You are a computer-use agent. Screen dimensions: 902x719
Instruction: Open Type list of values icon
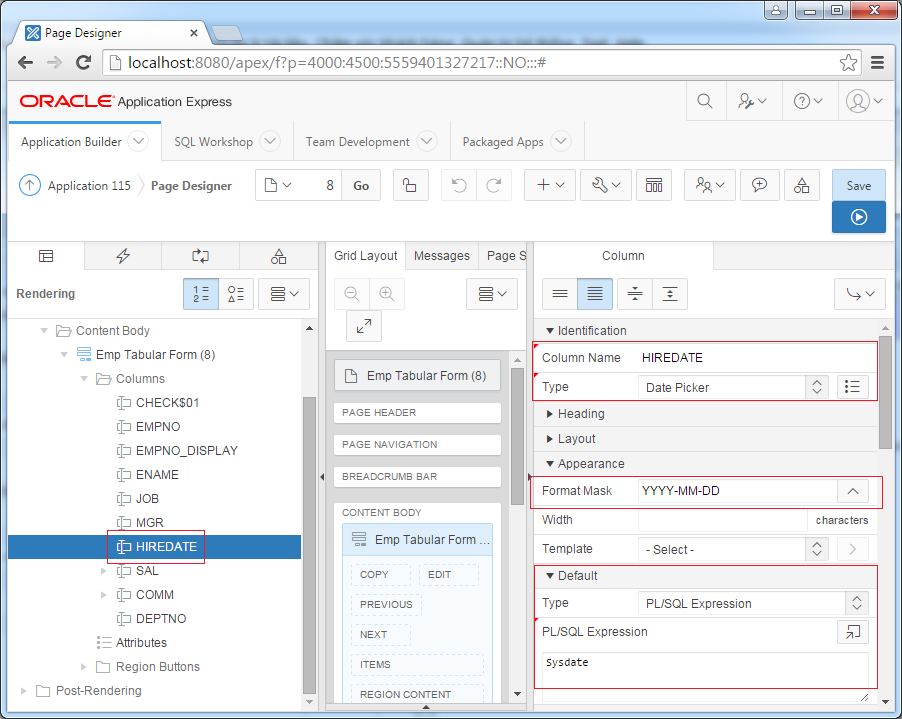[x=852, y=387]
